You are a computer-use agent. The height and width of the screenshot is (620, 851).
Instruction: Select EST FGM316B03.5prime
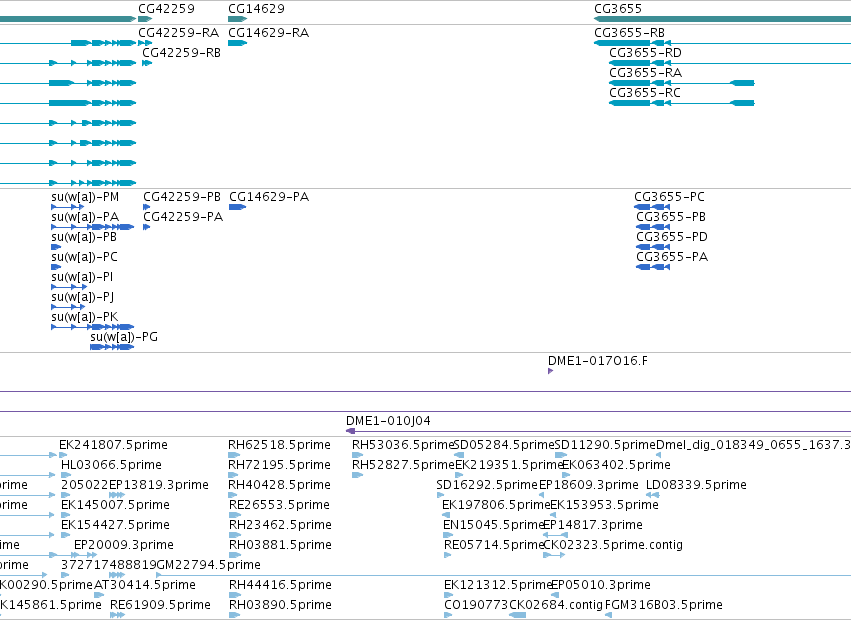pos(663,605)
